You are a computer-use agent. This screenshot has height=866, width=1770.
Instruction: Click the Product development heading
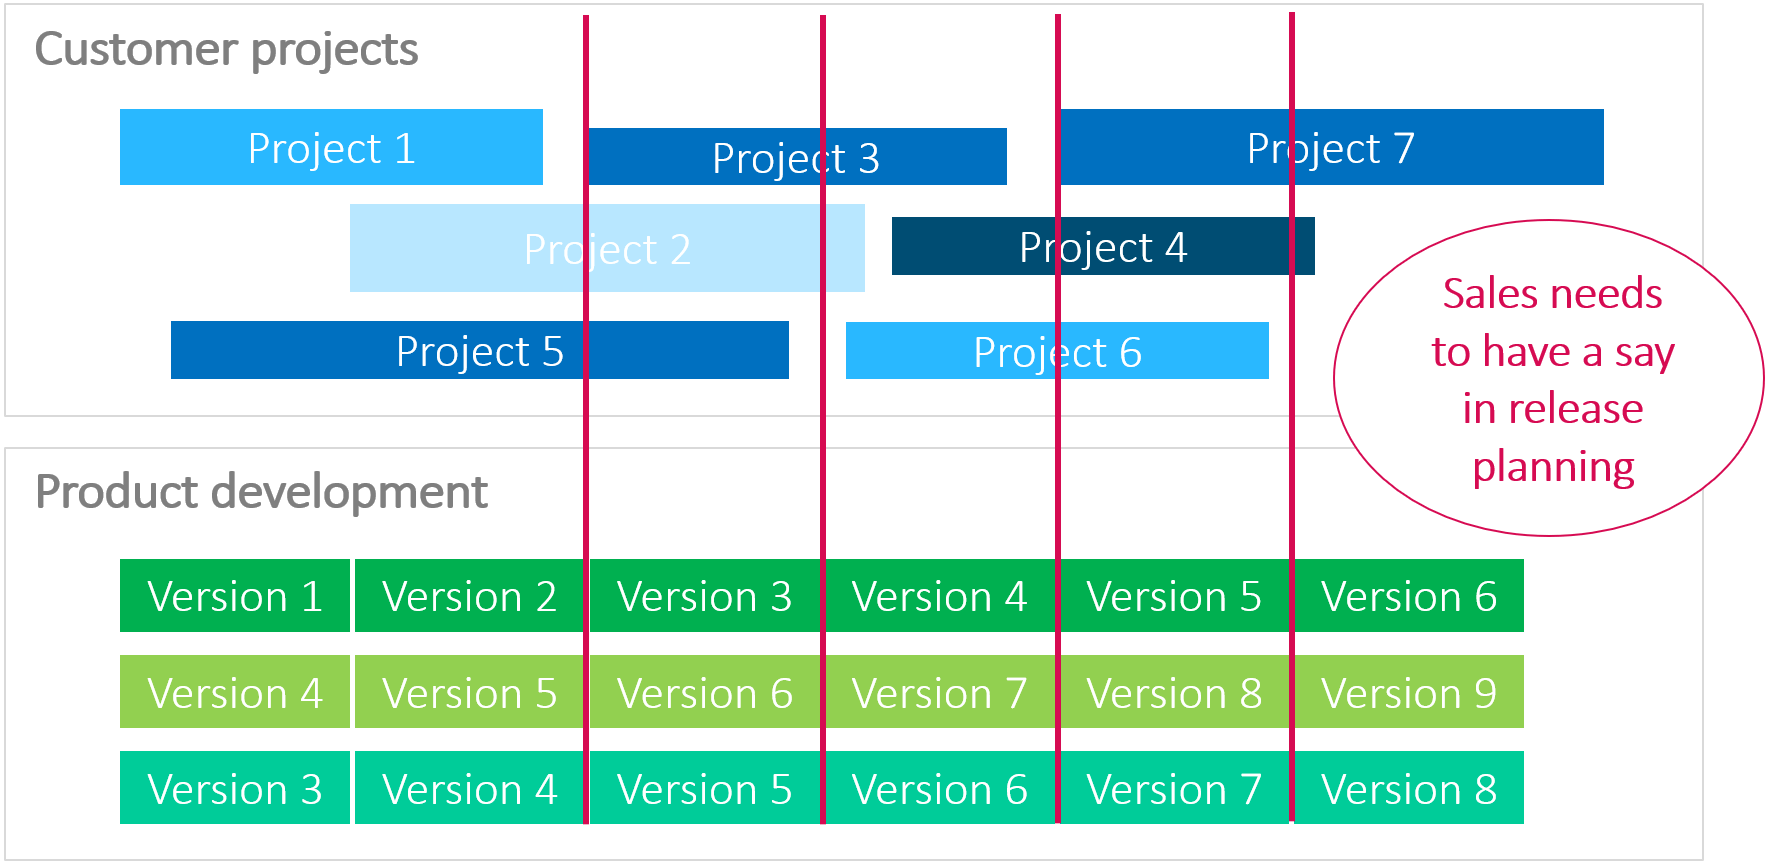click(261, 492)
